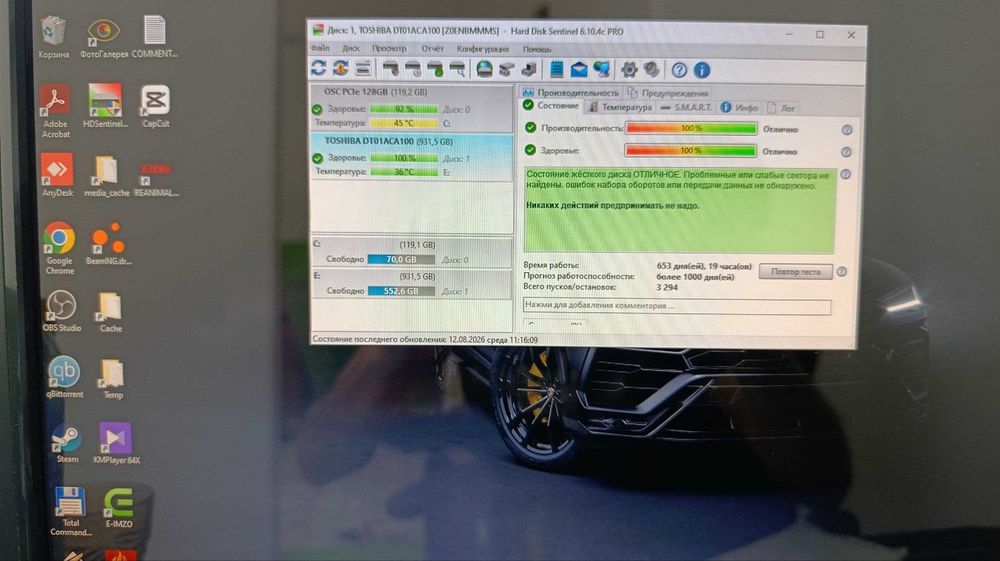Open the blue notepad report icon
Viewport: 1000px width, 561px height.
coord(557,69)
